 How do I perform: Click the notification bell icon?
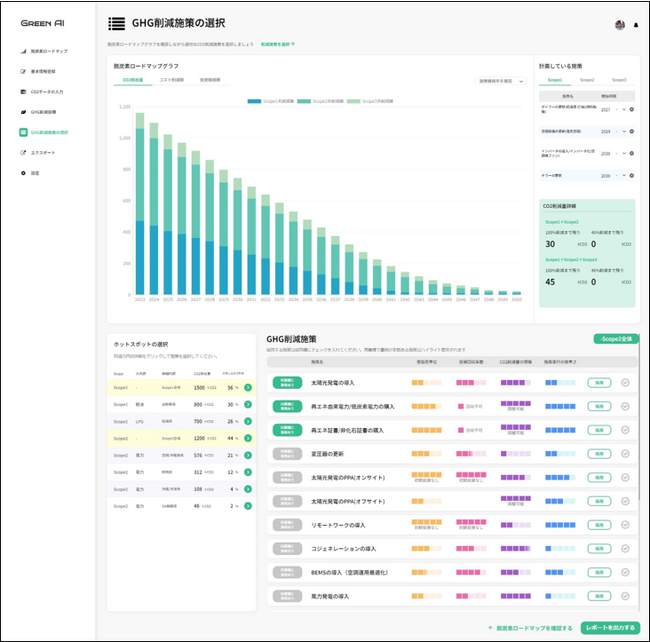click(636, 25)
